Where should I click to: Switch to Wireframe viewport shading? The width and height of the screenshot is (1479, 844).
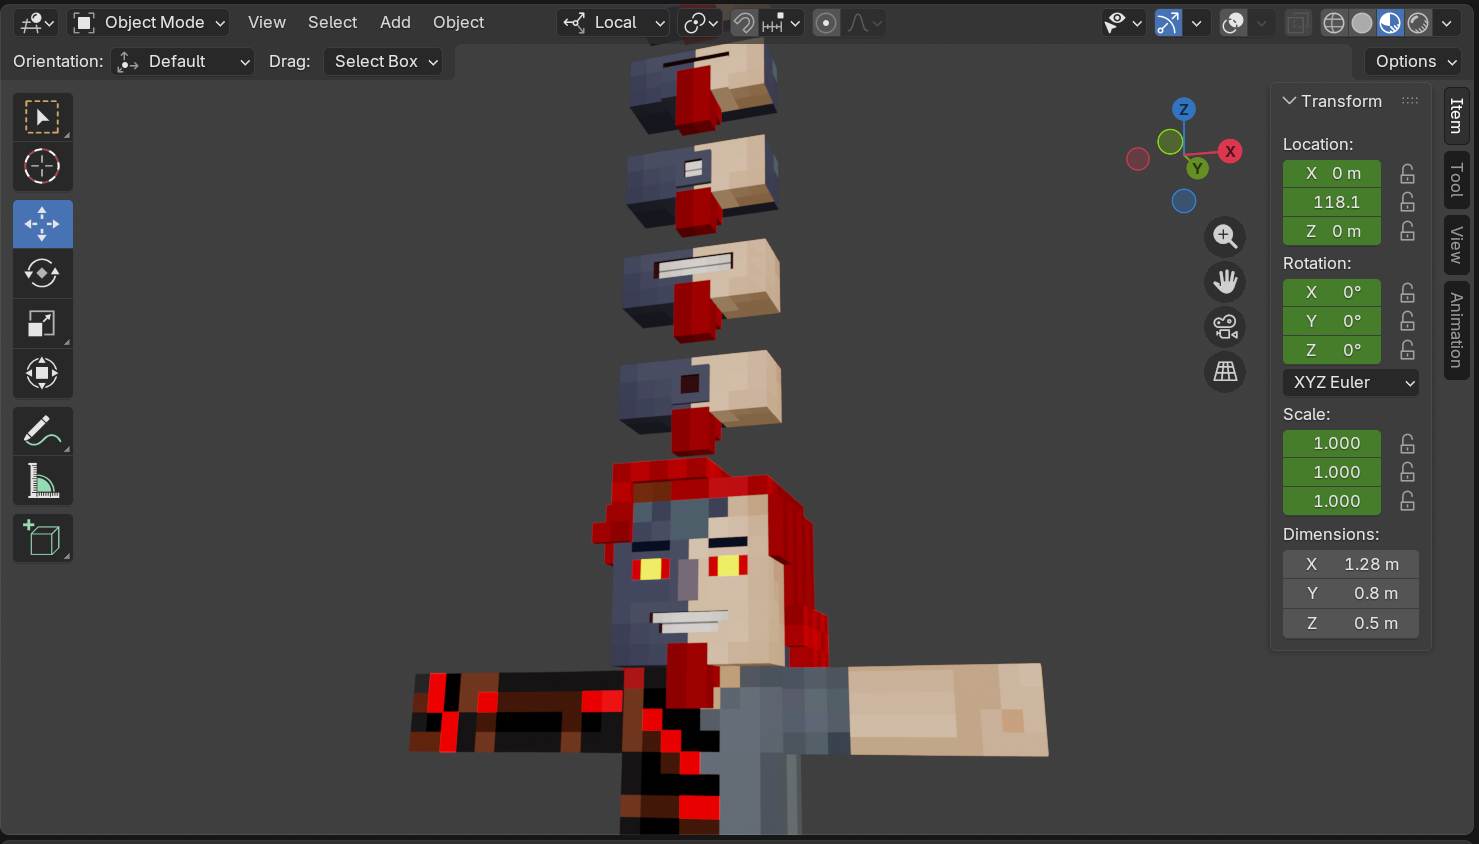pos(1334,23)
